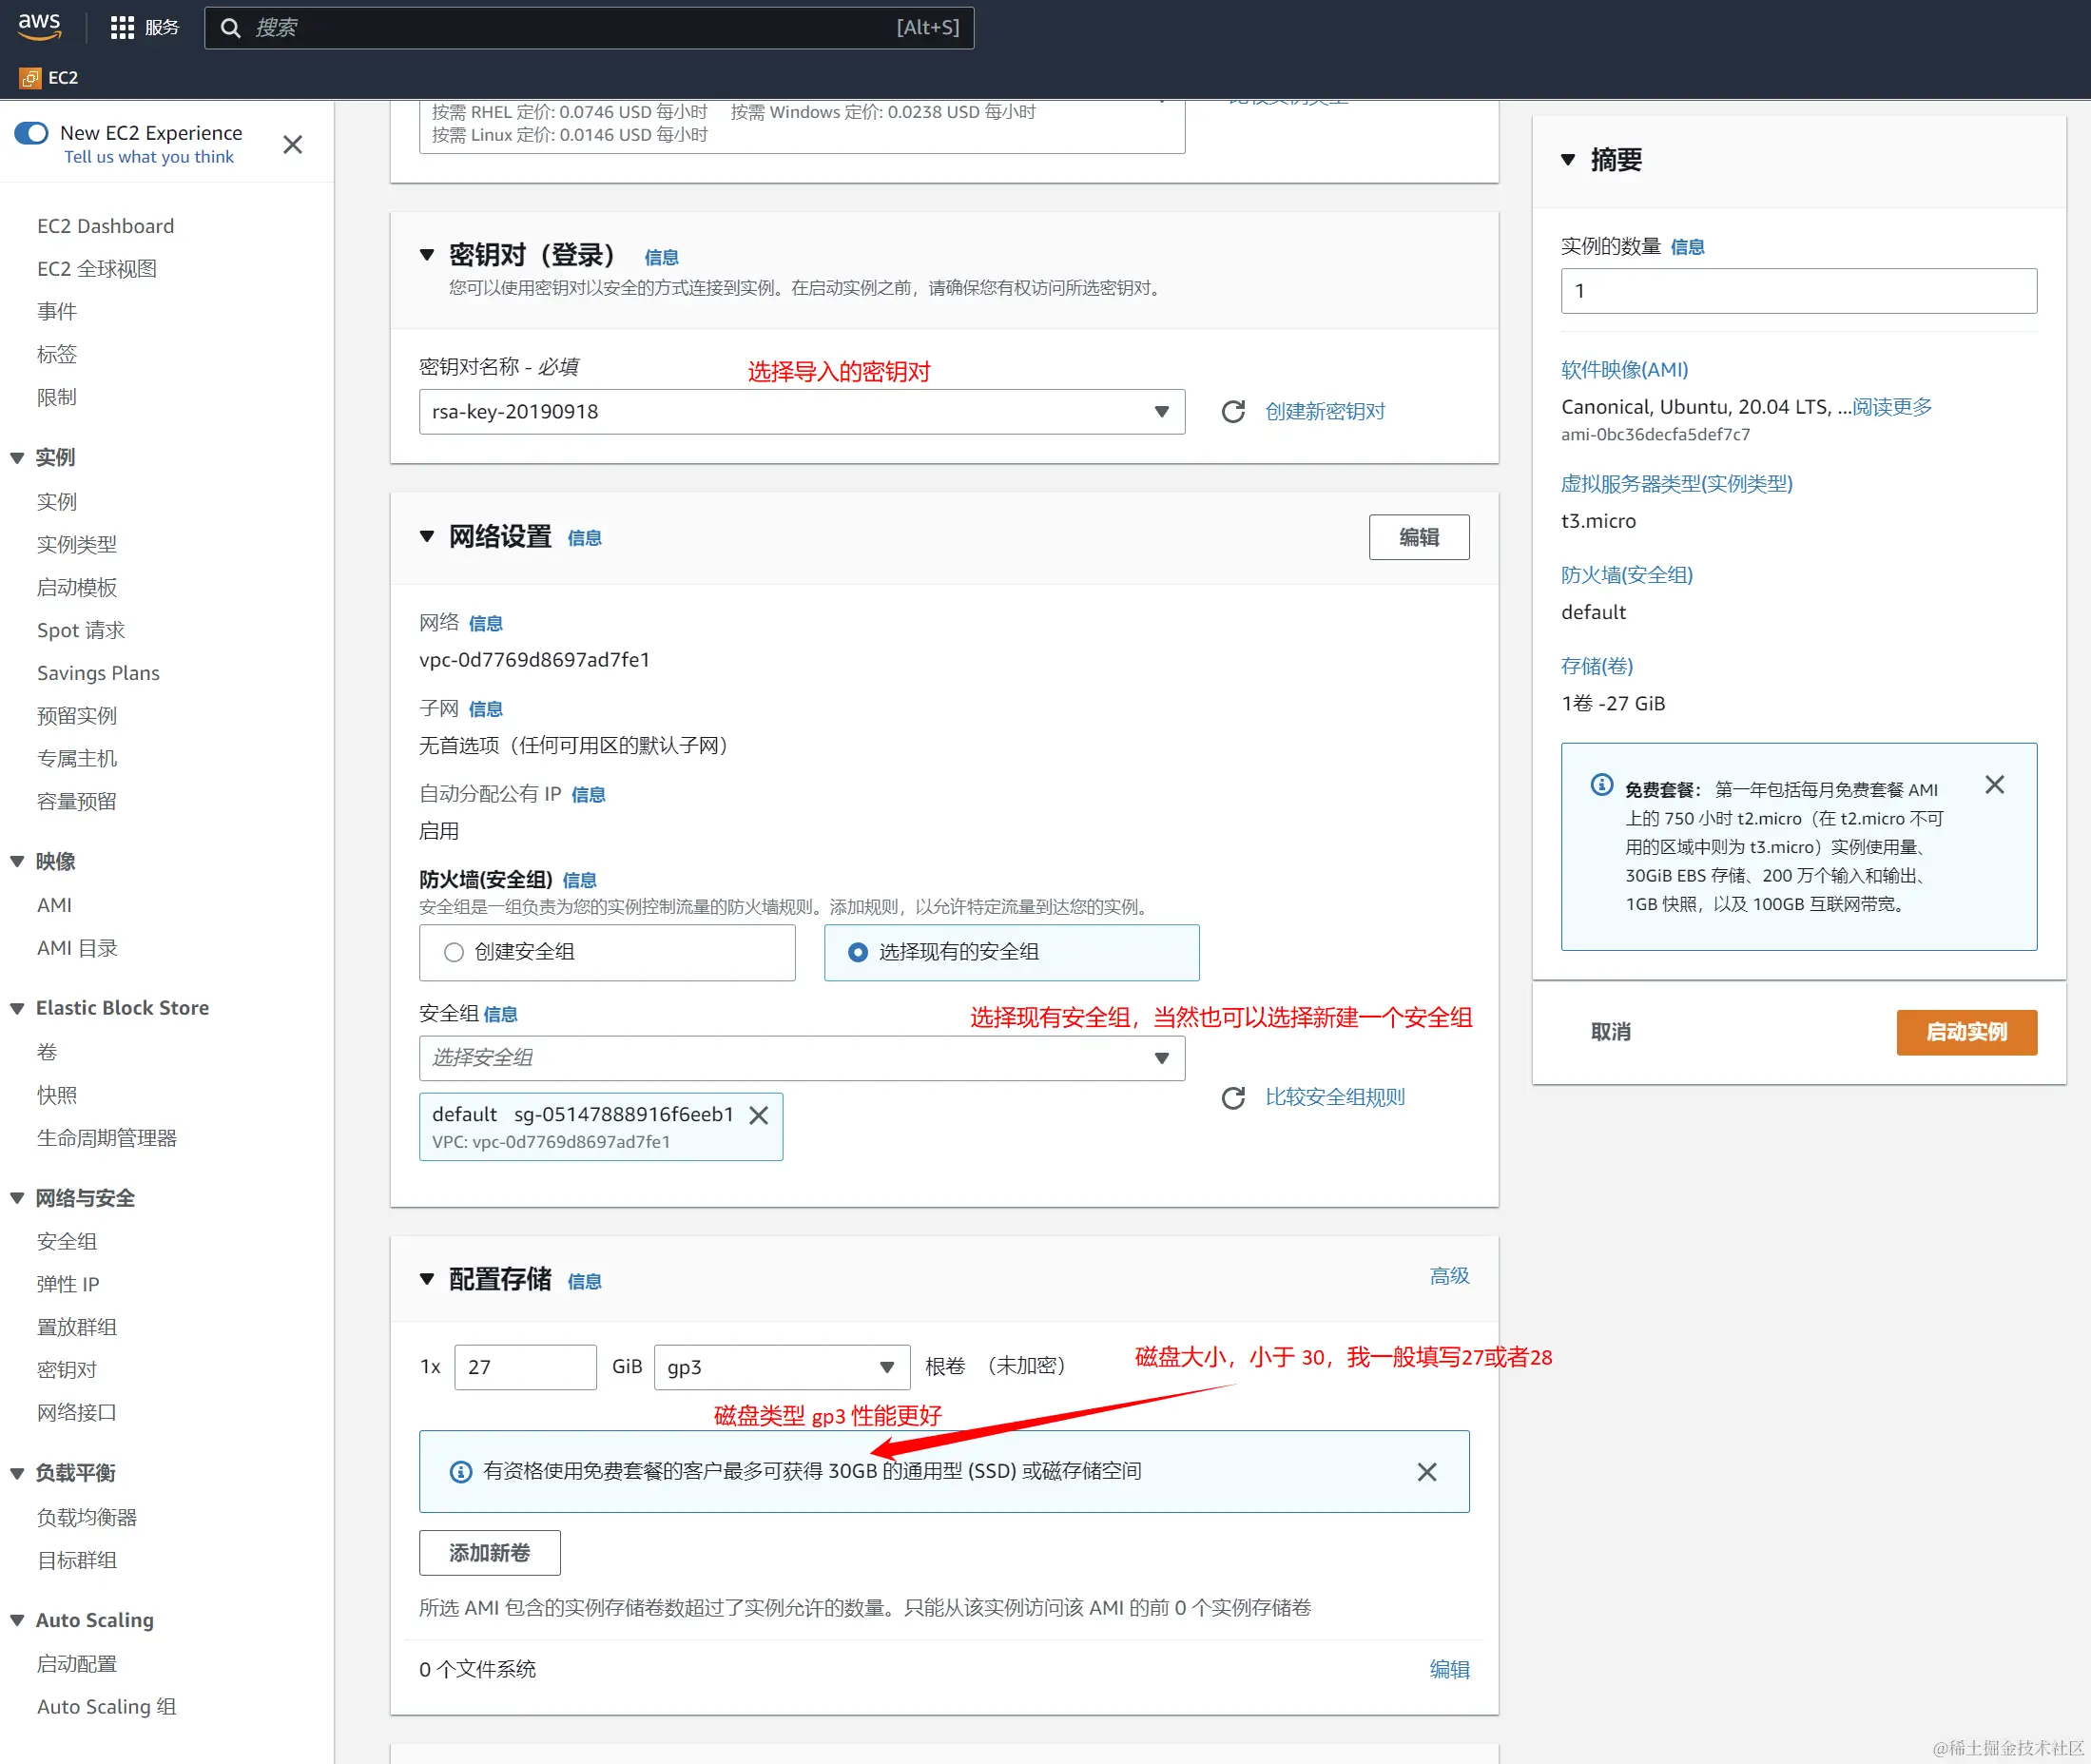2091x1764 pixels.
Task: Remove the default security group chip
Action: tap(759, 1115)
